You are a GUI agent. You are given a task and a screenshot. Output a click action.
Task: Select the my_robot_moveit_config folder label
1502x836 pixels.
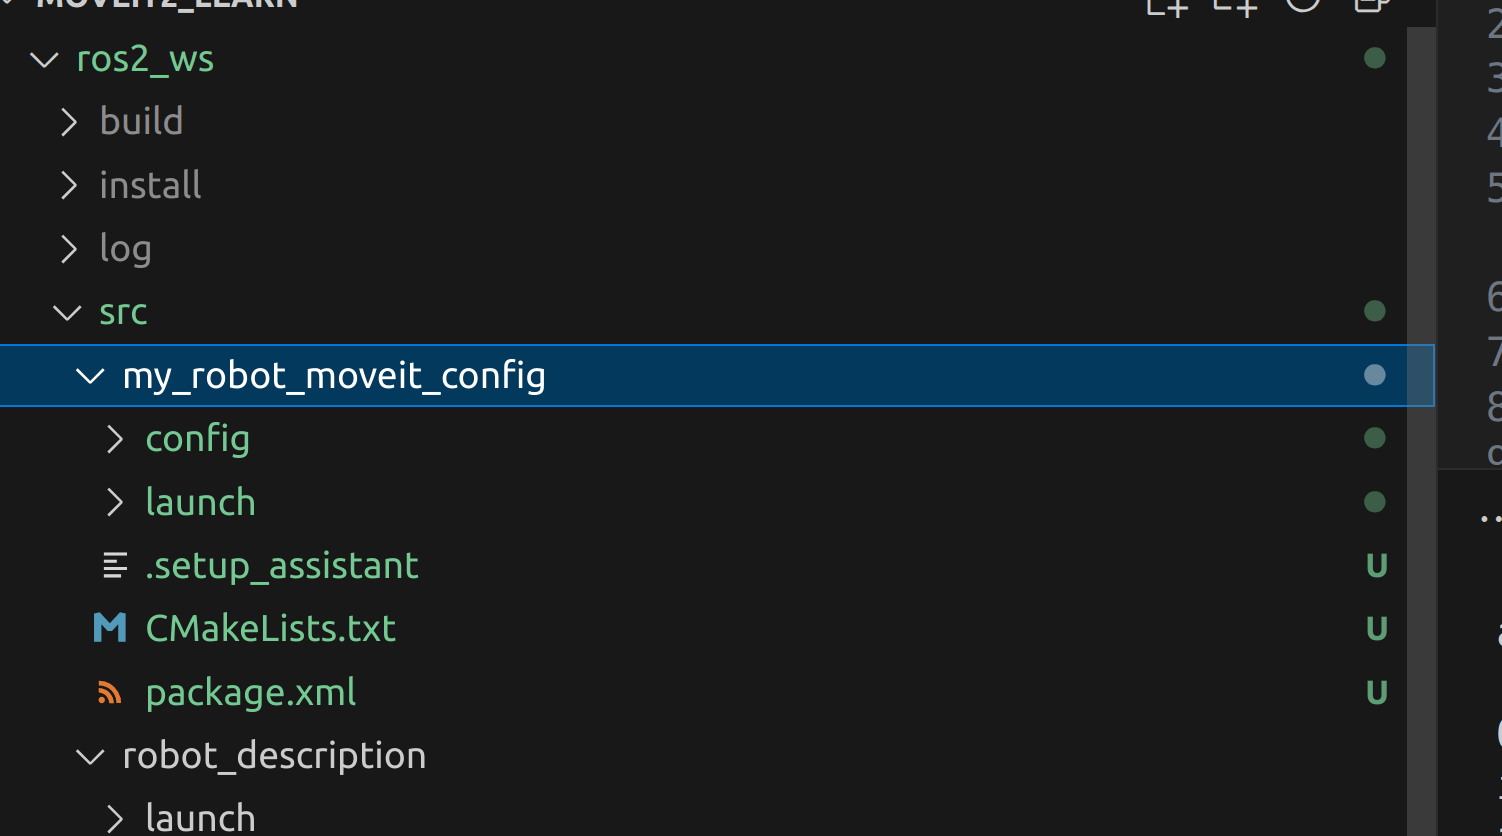[334, 376]
